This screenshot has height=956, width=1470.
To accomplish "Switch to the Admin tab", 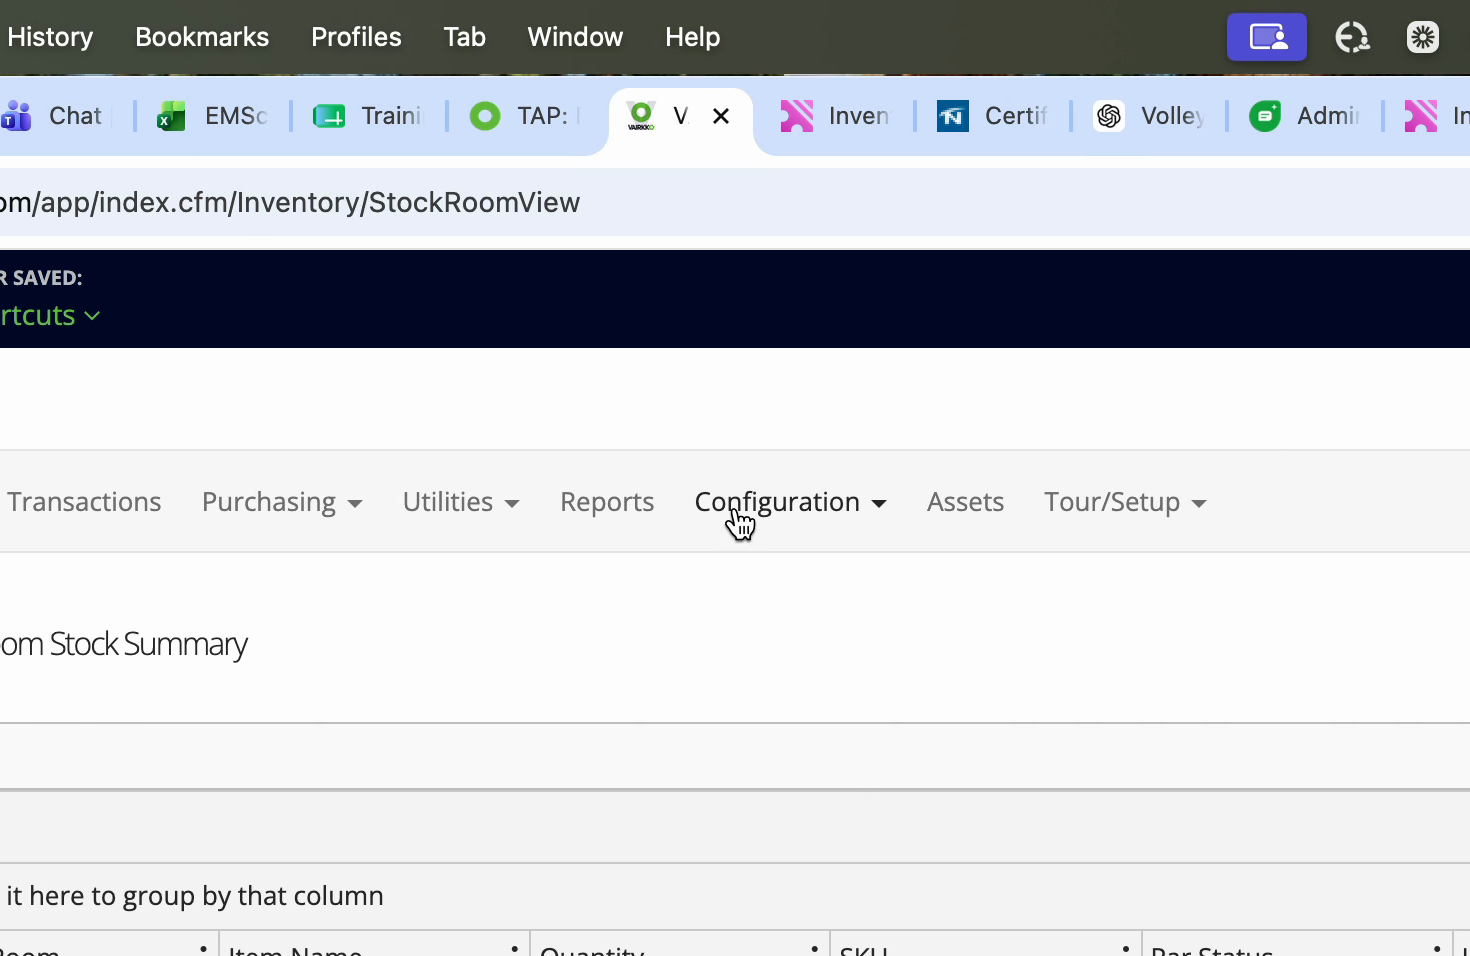I will pyautogui.click(x=1304, y=116).
